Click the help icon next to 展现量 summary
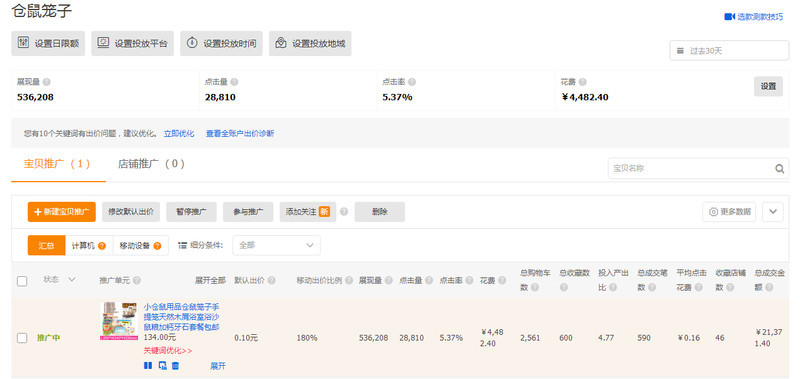 coord(46,82)
